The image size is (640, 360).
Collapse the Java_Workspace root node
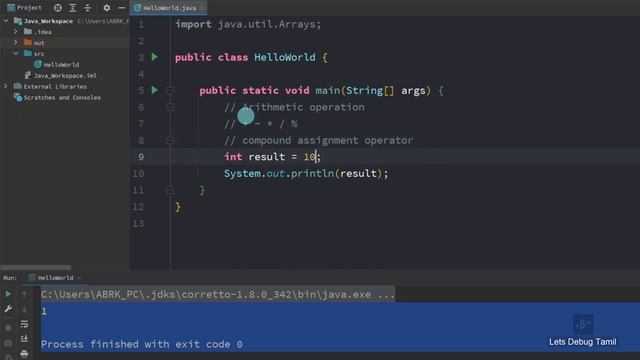[6, 20]
